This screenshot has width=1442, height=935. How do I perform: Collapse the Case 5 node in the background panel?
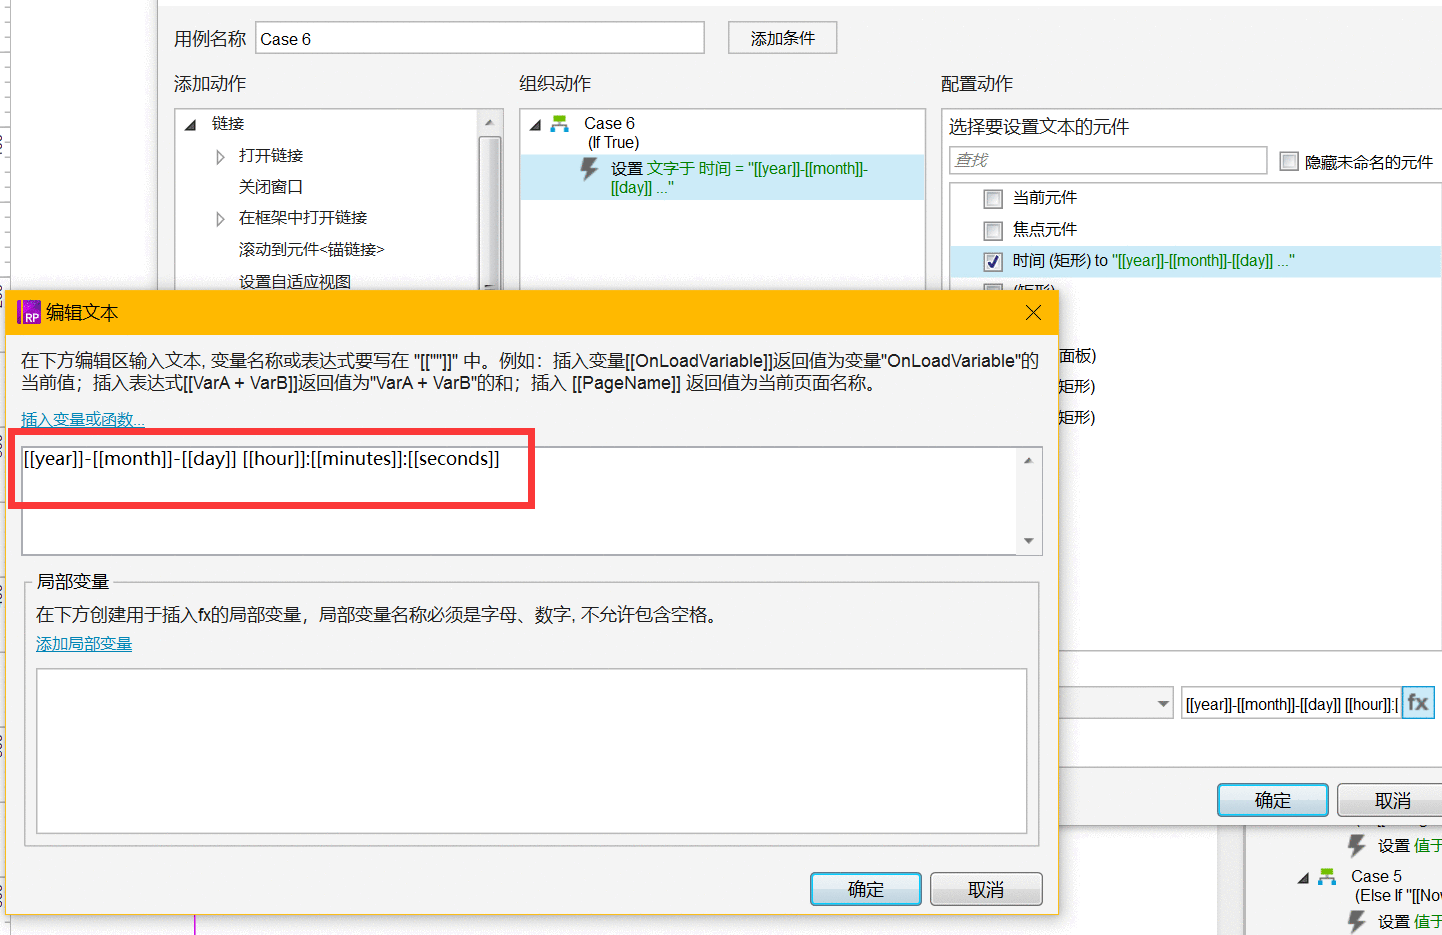1303,878
